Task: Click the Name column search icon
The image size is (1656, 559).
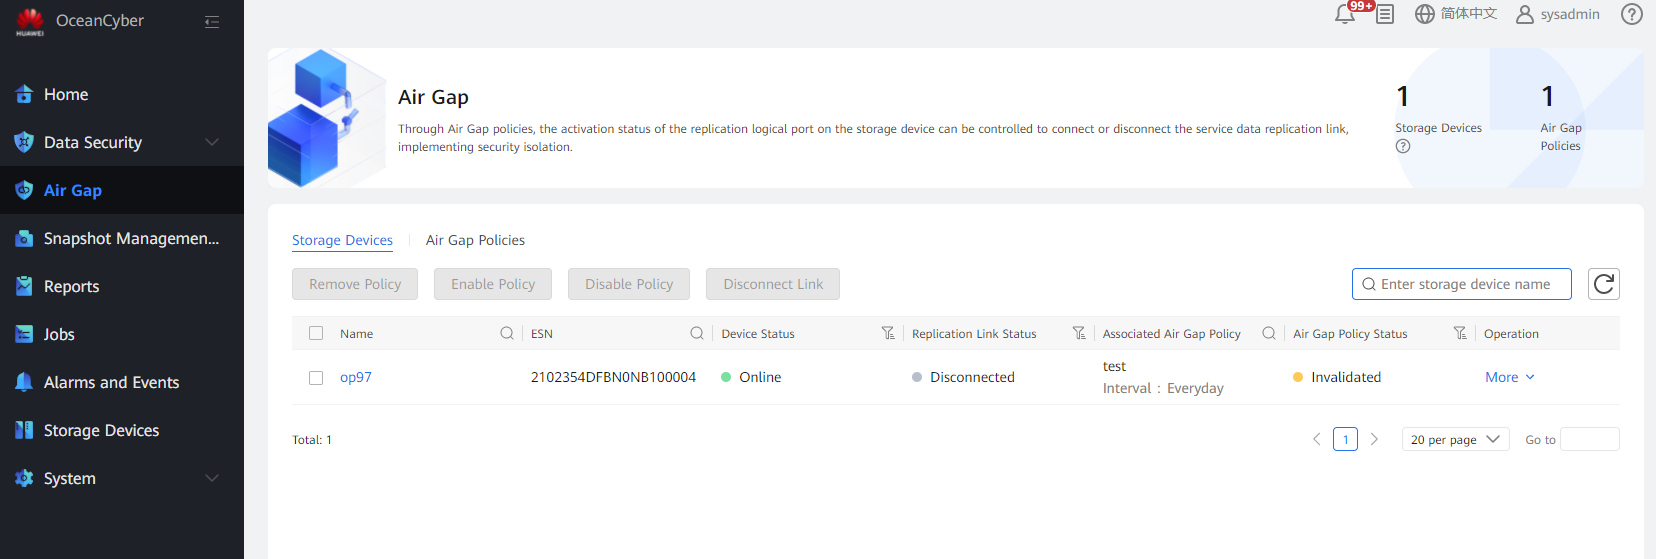Action: tap(507, 333)
